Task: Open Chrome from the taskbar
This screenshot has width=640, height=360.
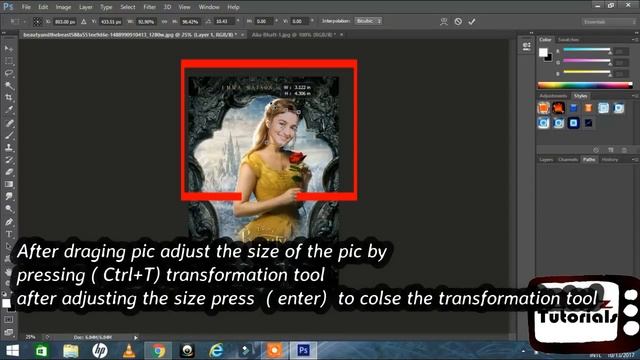Action: click(x=158, y=351)
